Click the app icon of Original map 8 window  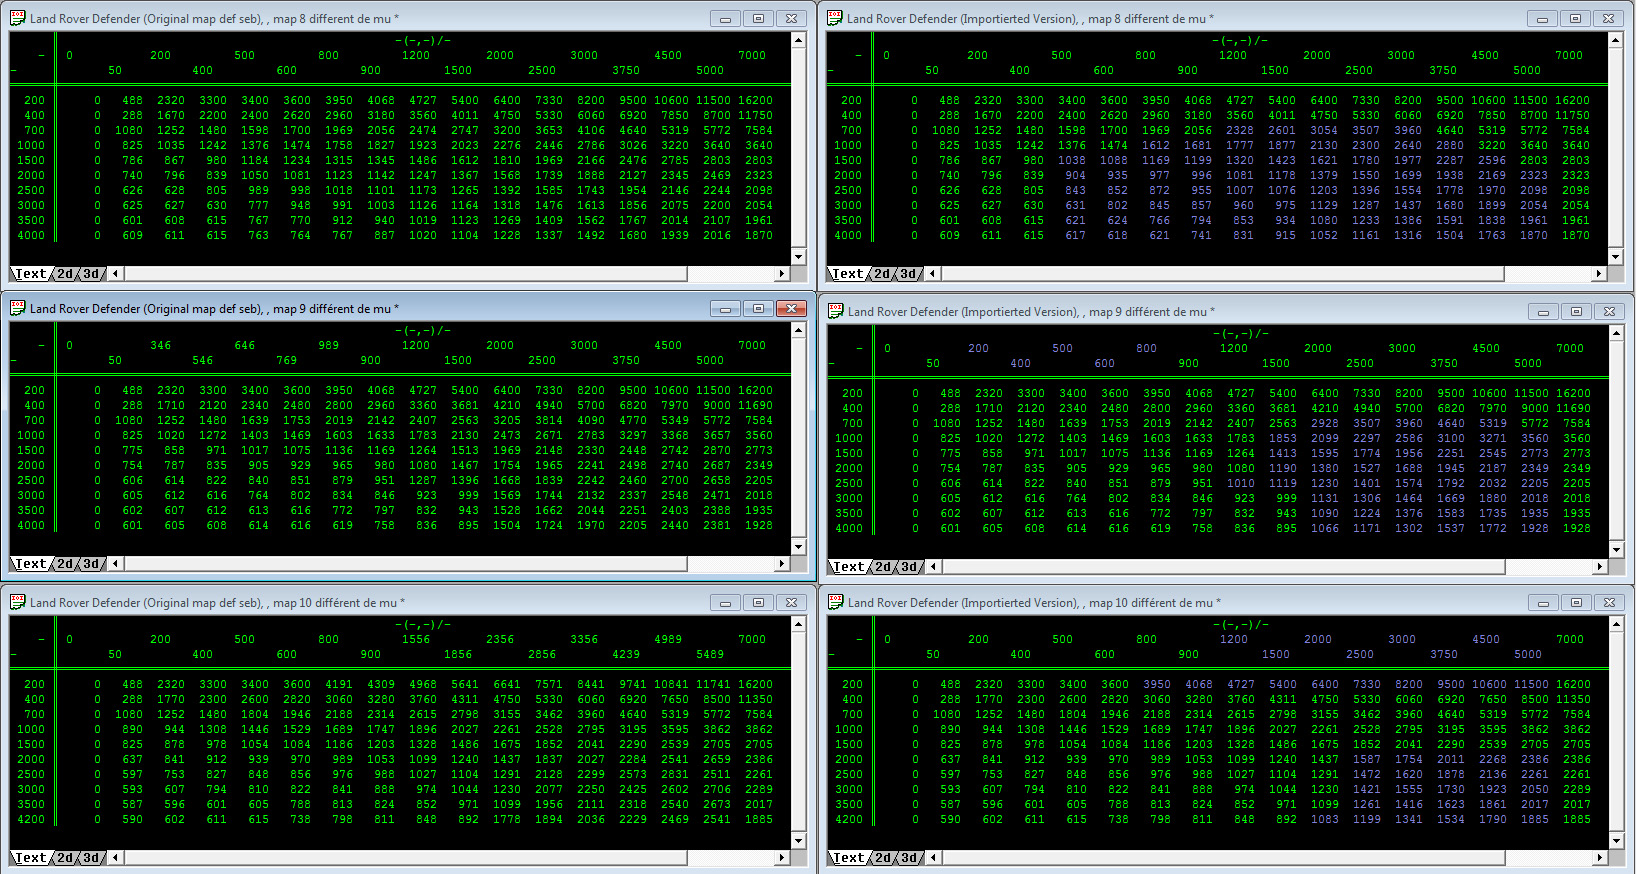pos(17,18)
